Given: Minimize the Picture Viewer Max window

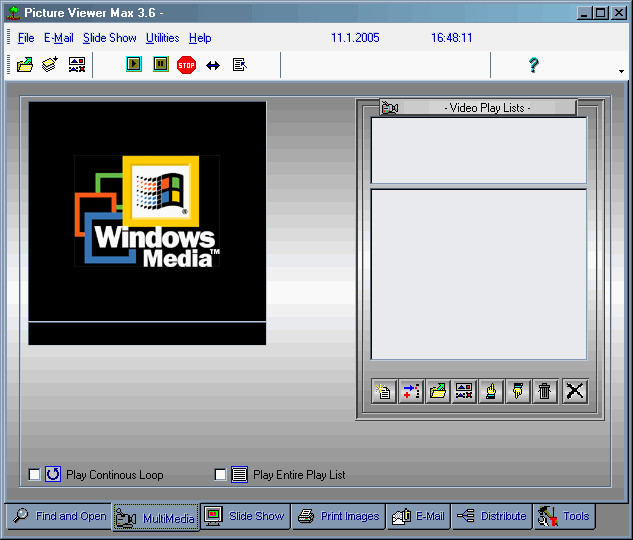Looking at the screenshot, I should point(583,13).
